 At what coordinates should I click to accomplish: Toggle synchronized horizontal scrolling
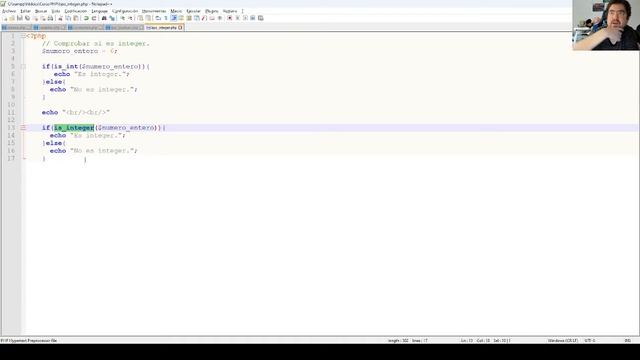point(148,18)
